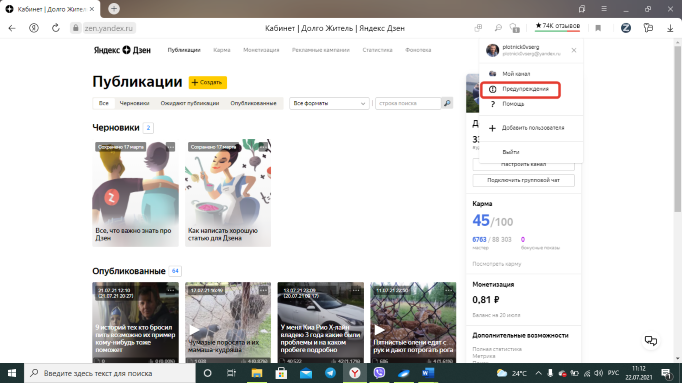The height and width of the screenshot is (383, 682).
Task: Open Статистика navigation item
Action: coord(378,50)
